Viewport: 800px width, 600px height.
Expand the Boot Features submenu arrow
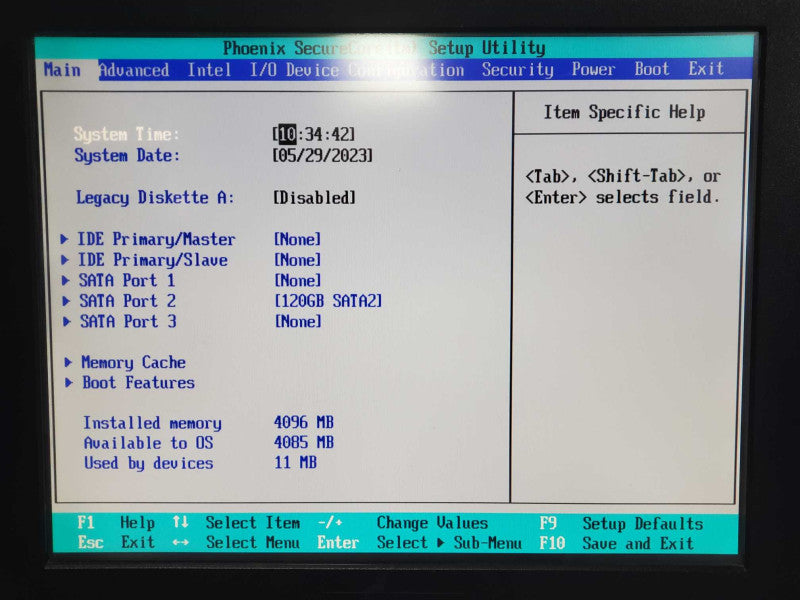pos(69,383)
